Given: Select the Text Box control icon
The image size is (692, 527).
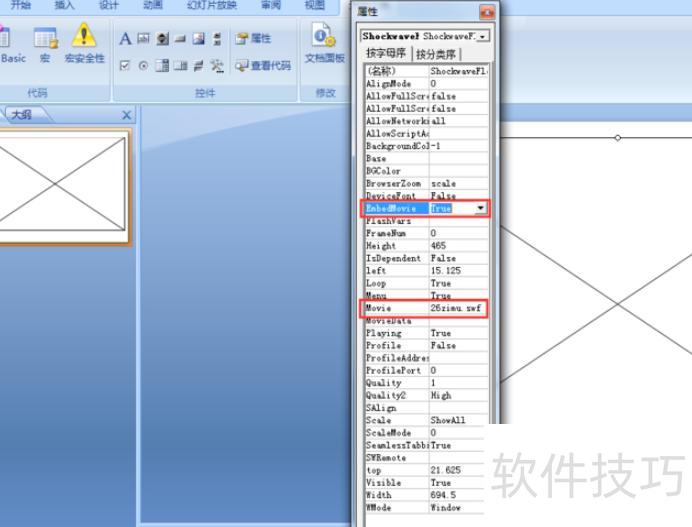Looking at the screenshot, I should tap(143, 39).
